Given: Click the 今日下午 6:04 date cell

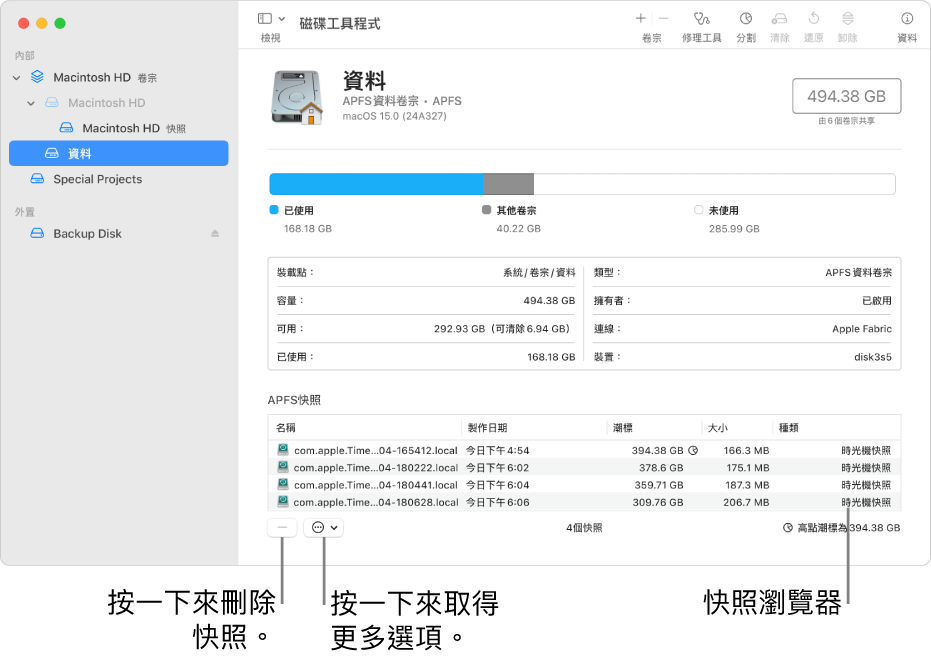Looking at the screenshot, I should tap(498, 485).
